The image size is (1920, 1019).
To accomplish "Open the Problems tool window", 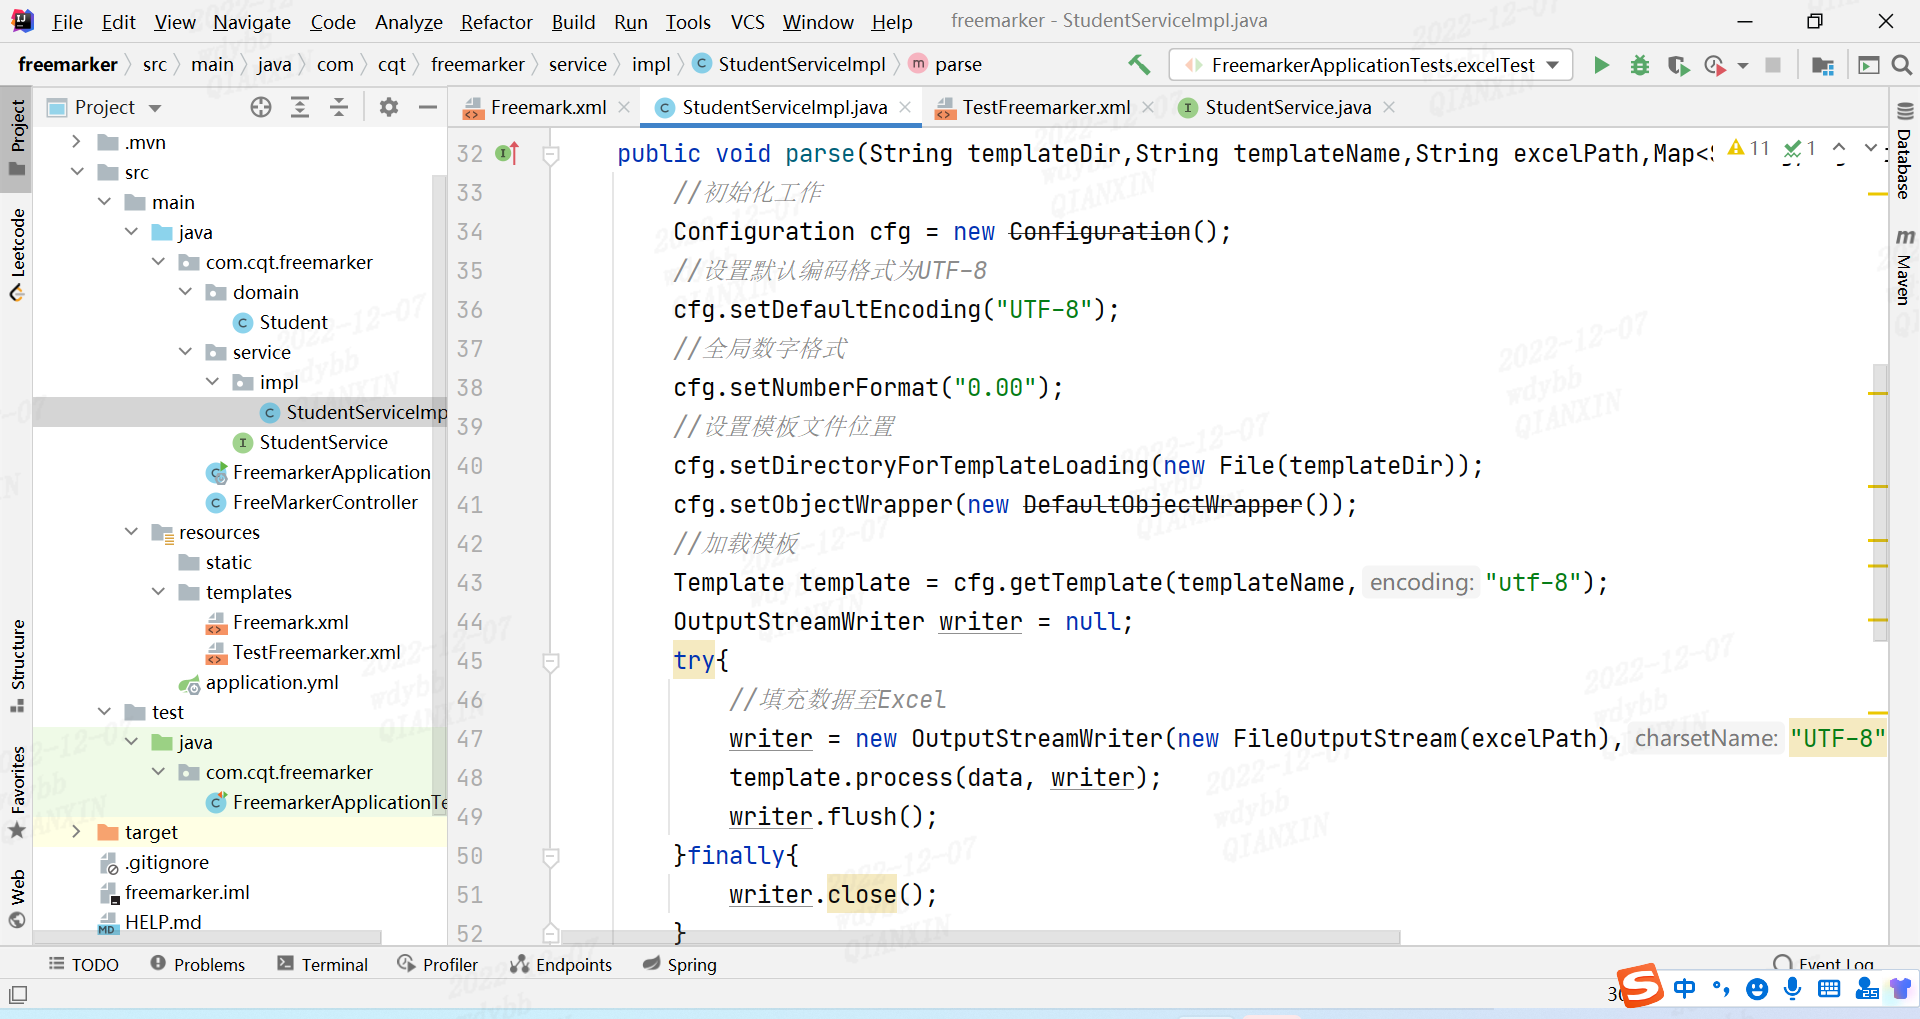I will pos(198,964).
